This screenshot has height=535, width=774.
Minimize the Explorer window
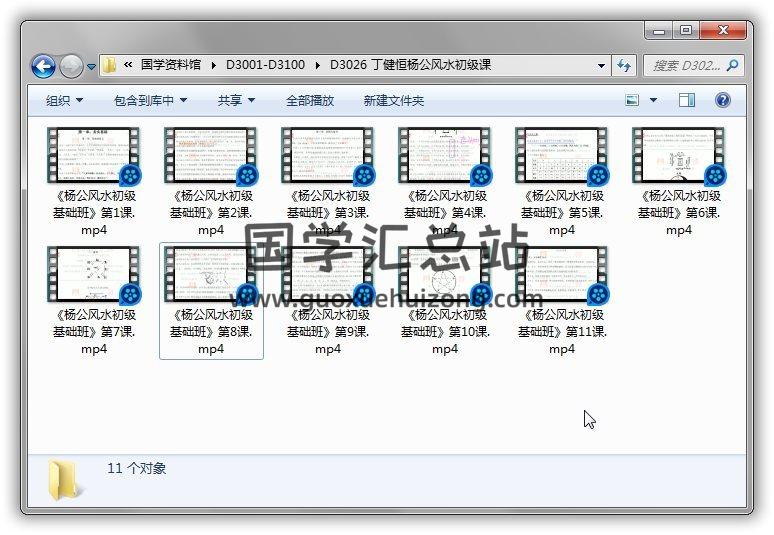pyautogui.click(x=658, y=31)
